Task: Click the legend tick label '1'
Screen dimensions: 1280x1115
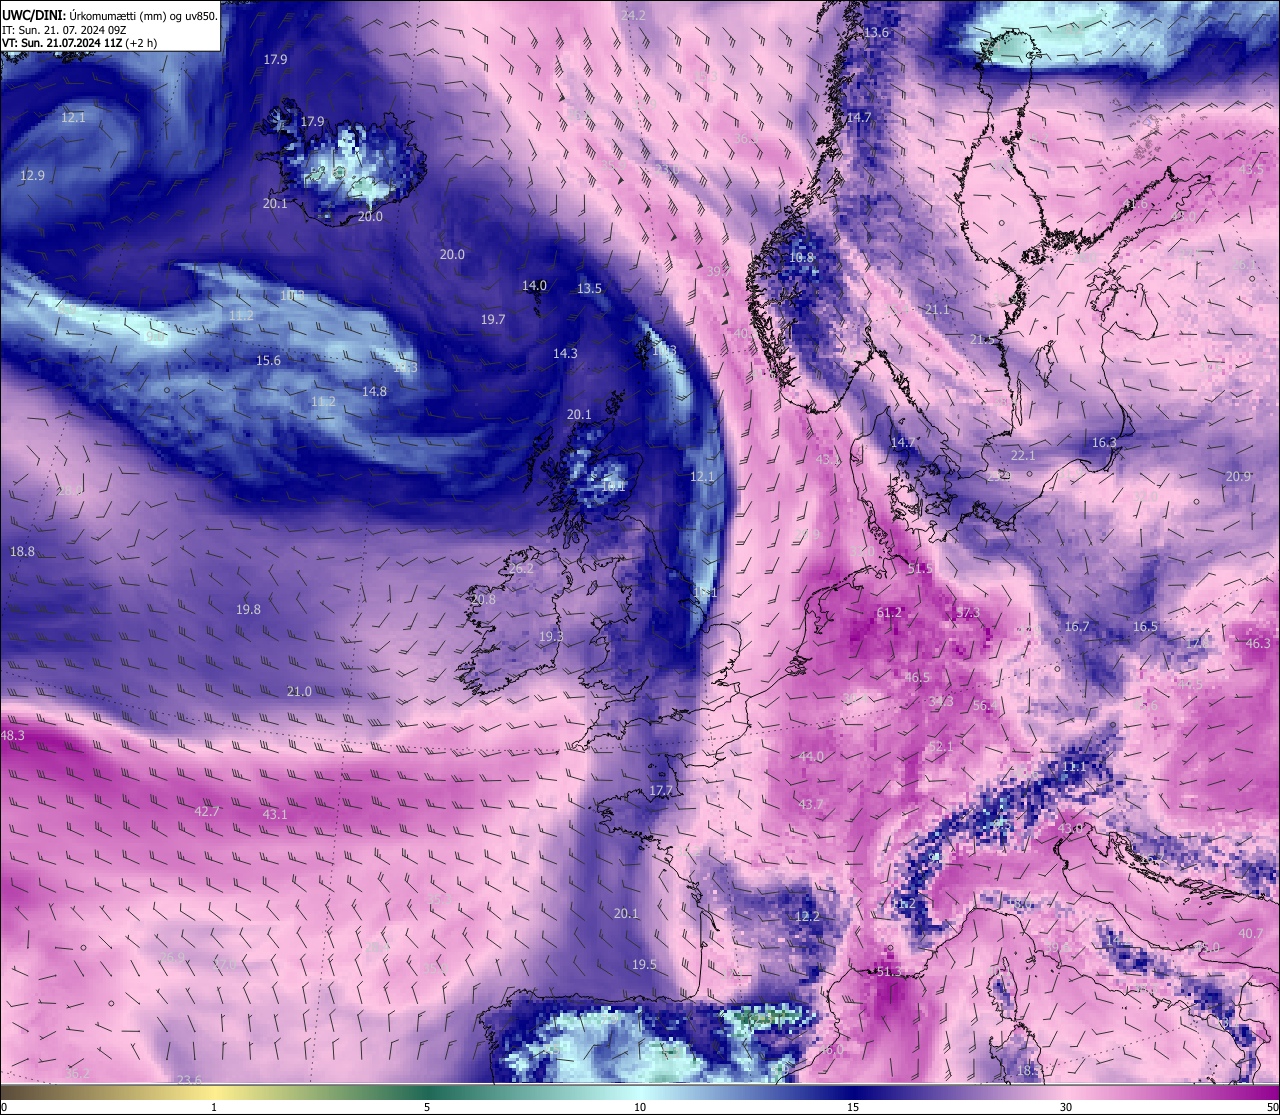Action: click(x=214, y=1107)
